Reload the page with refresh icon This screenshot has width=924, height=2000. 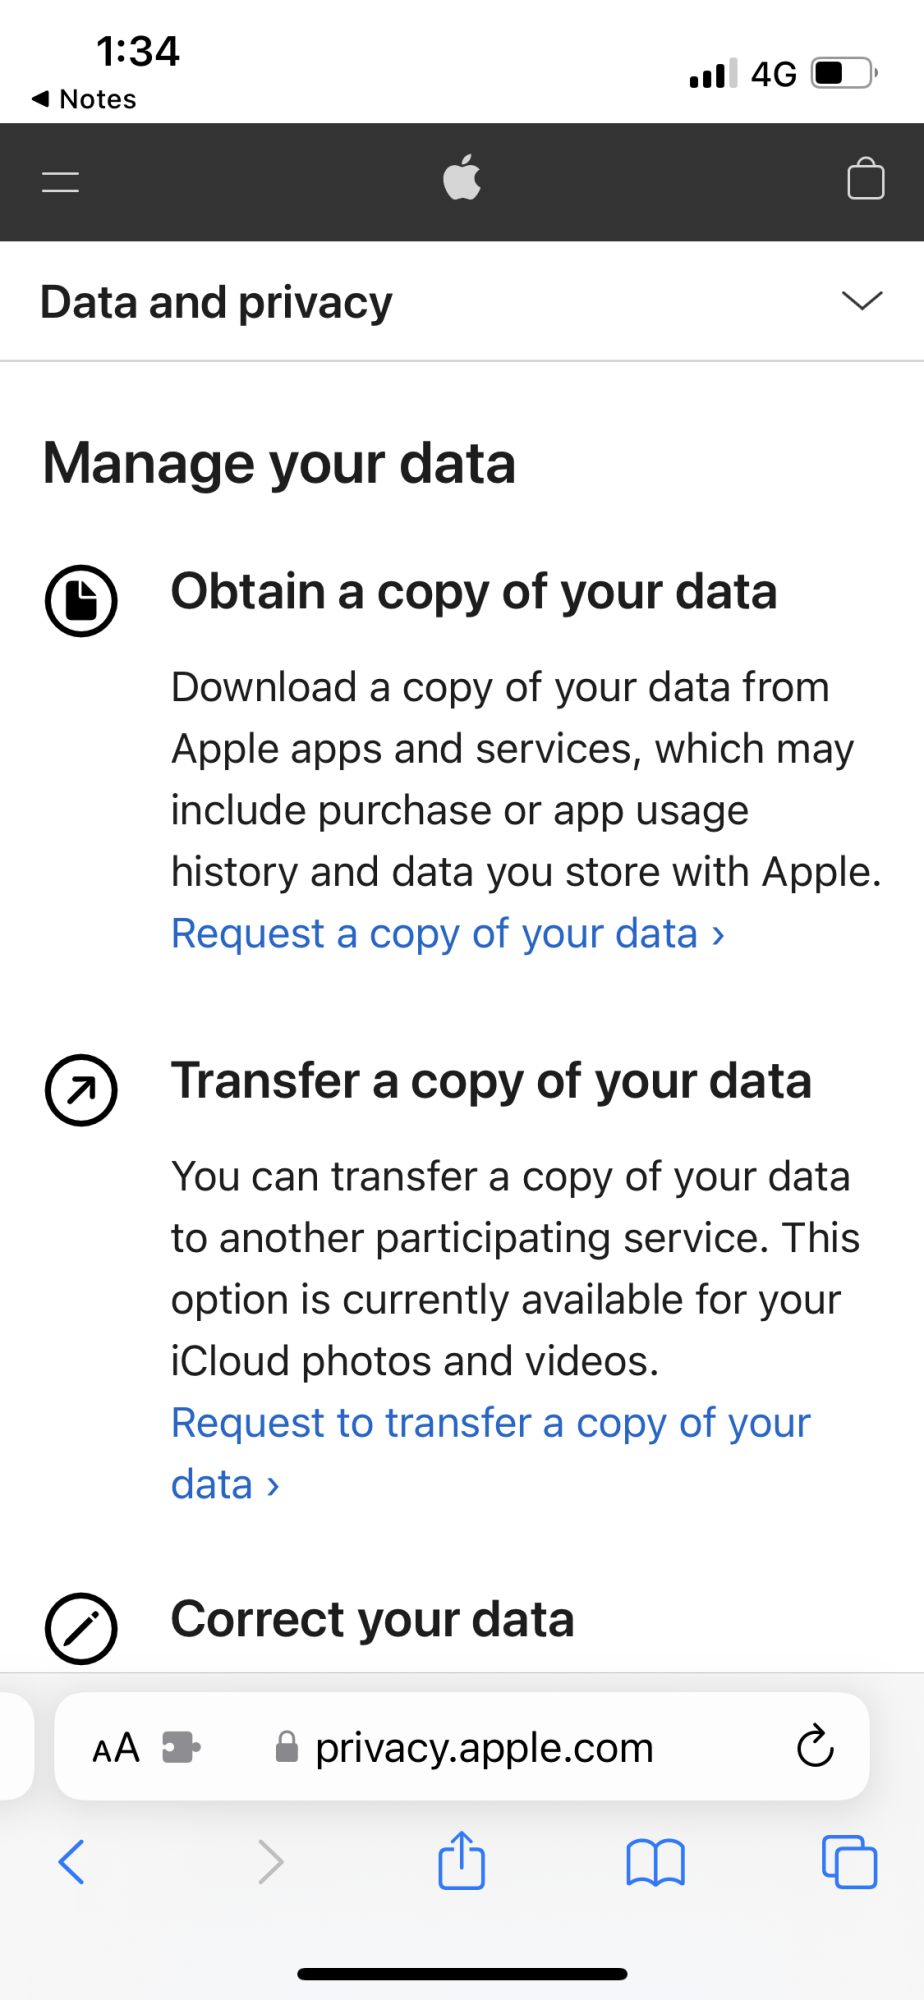pyautogui.click(x=815, y=1747)
